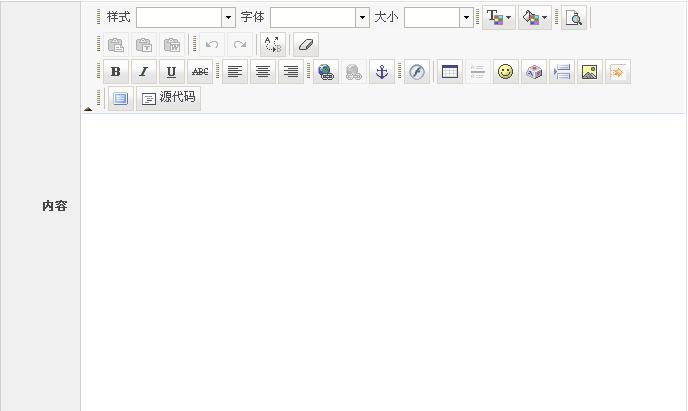Insert an anchor
Screen dimensions: 688x411
(x=382, y=71)
